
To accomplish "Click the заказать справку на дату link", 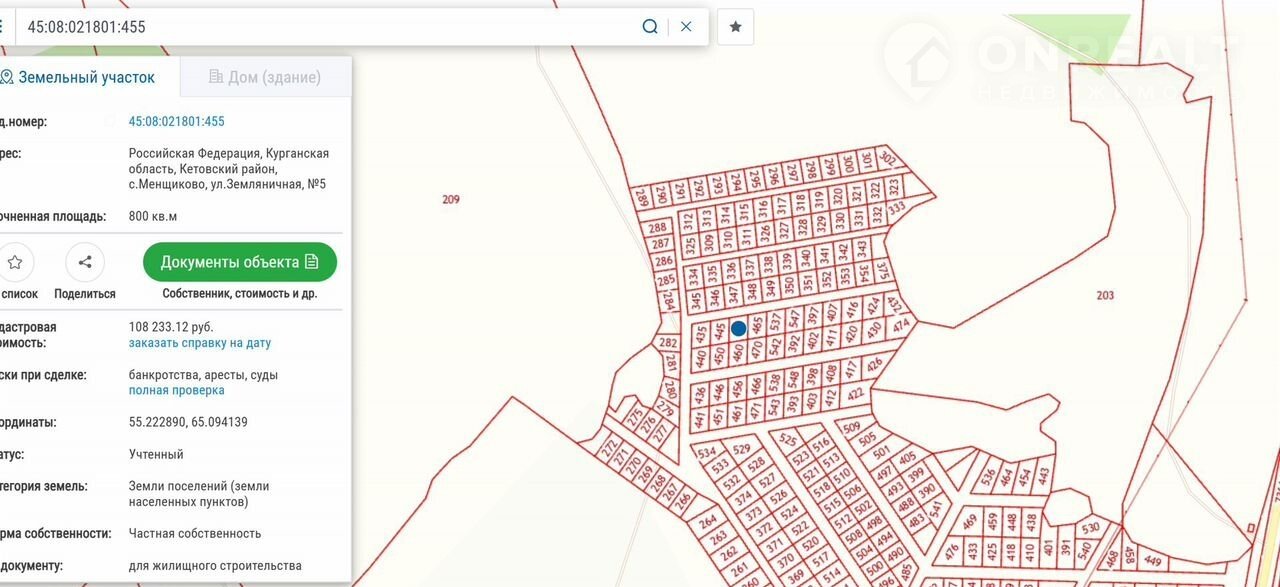I will pyautogui.click(x=199, y=343).
